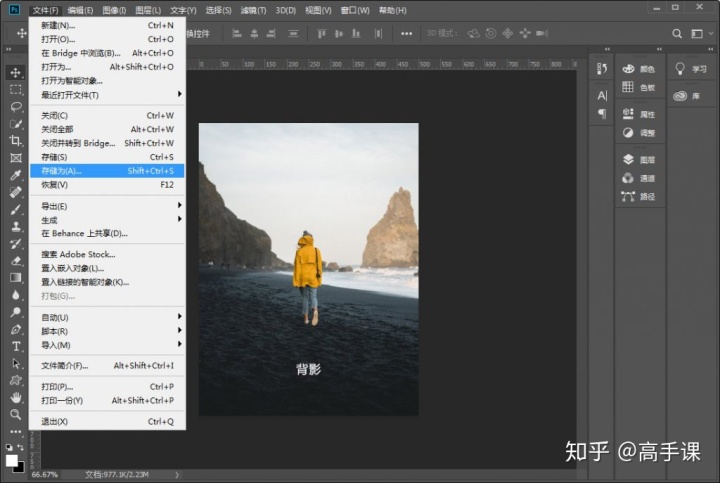The width and height of the screenshot is (720, 483).
Task: Expand the 脚本(R) submenu
Action: 107,331
